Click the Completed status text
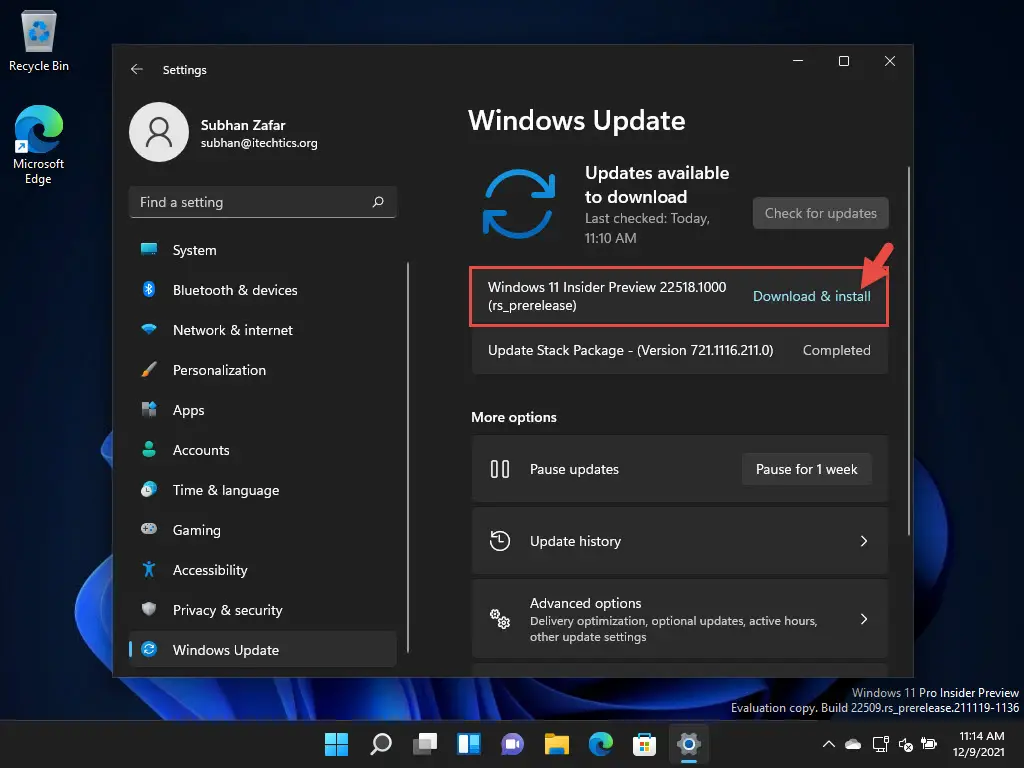The height and width of the screenshot is (768, 1024). coord(837,350)
